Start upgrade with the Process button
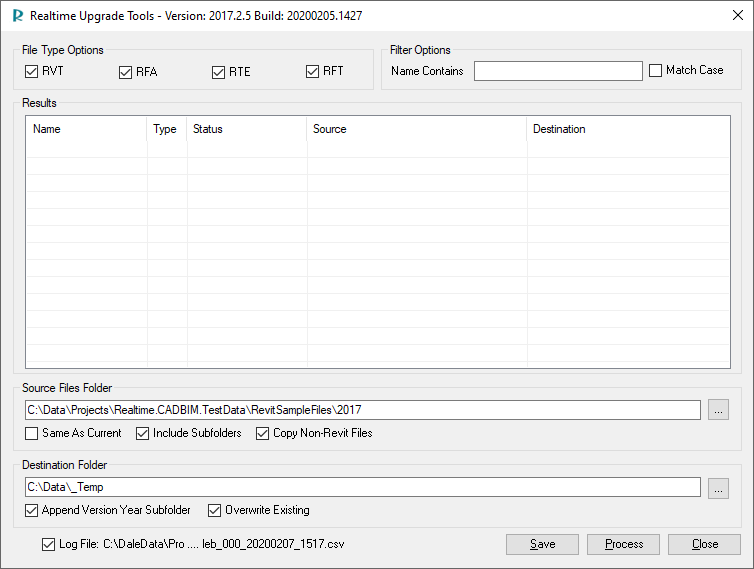The image size is (754, 569). pos(624,544)
